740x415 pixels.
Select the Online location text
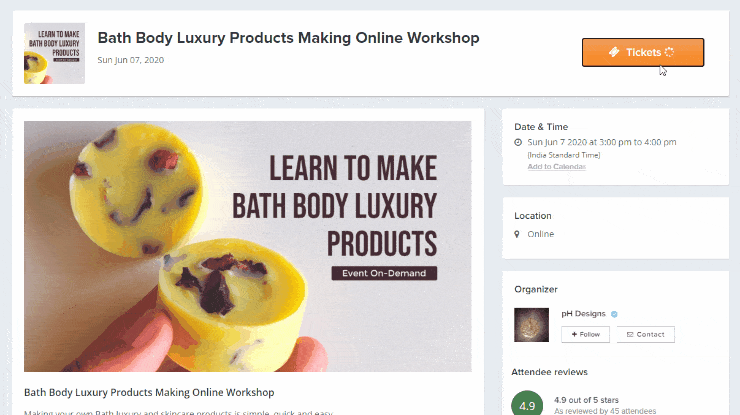pos(541,234)
